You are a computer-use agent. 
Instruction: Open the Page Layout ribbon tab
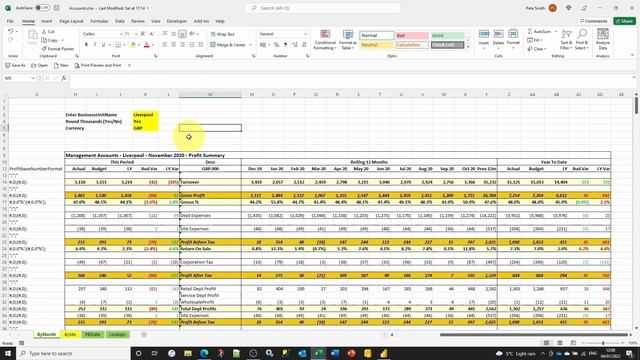coord(71,21)
